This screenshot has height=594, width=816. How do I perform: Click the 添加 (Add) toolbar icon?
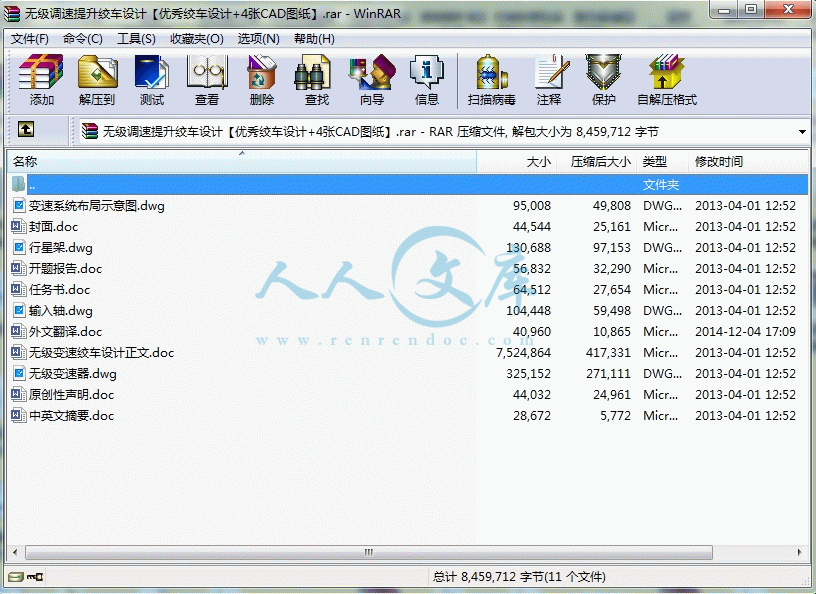pyautogui.click(x=41, y=72)
